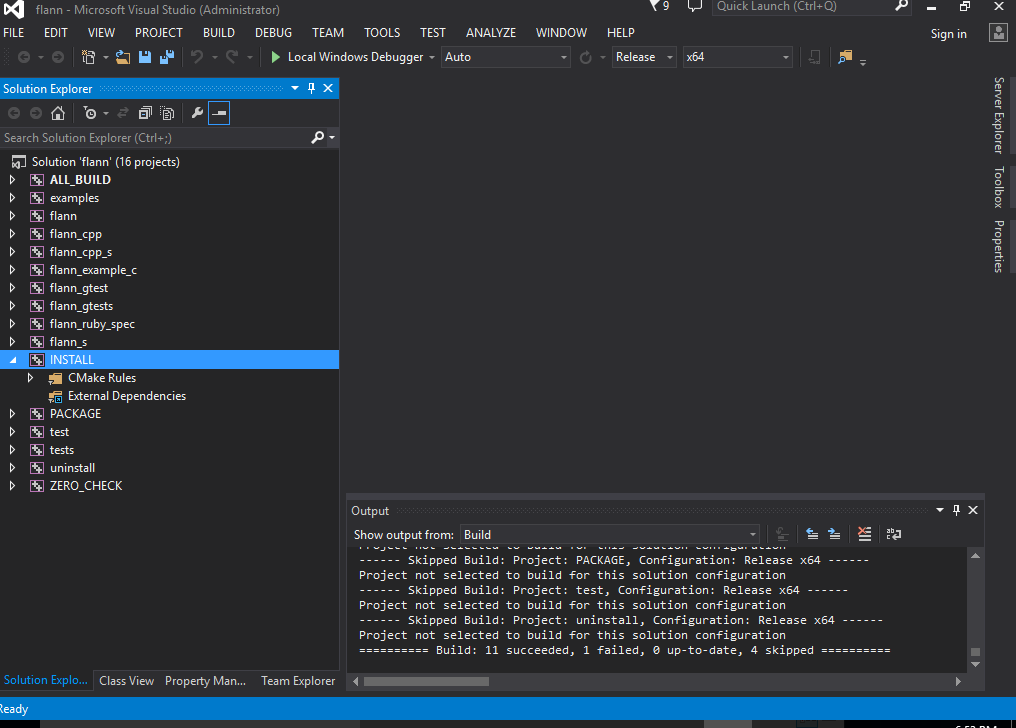This screenshot has width=1016, height=728.
Task: Open the FILE menu
Action: tap(14, 32)
